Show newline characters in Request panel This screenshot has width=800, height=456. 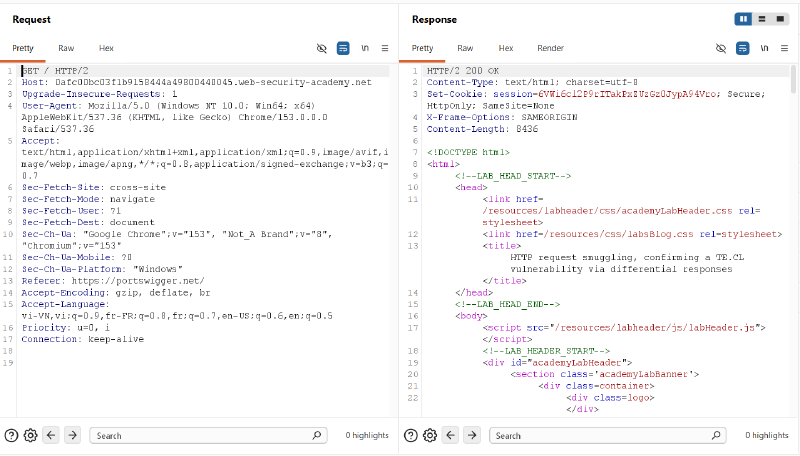tap(365, 48)
